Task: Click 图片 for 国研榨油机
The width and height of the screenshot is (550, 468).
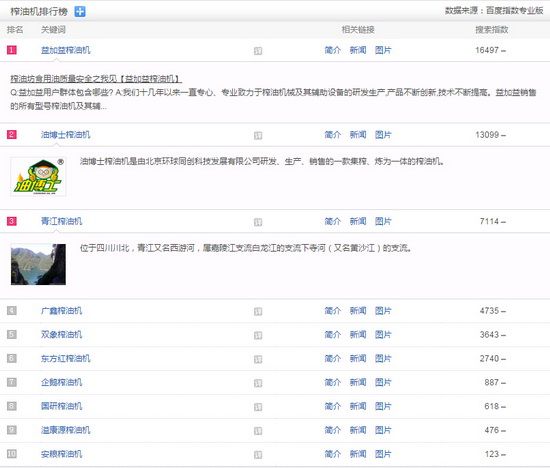Action: 383,406
